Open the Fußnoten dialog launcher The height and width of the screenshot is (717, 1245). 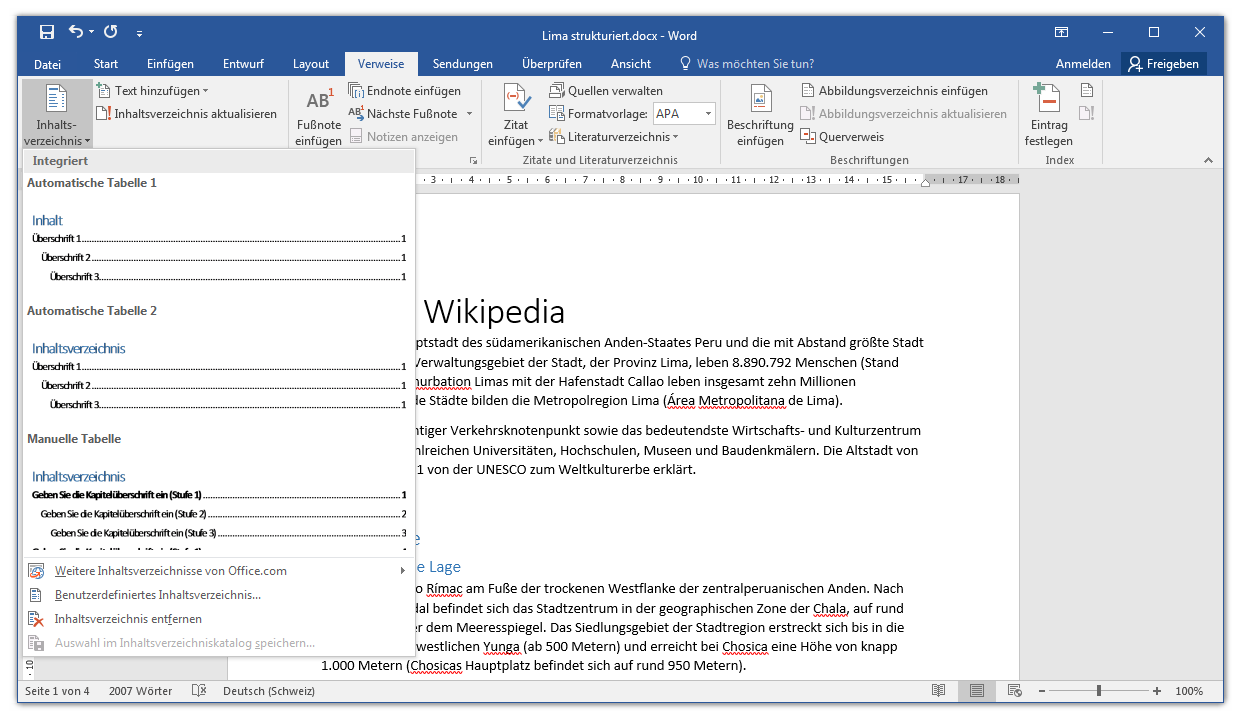point(473,160)
